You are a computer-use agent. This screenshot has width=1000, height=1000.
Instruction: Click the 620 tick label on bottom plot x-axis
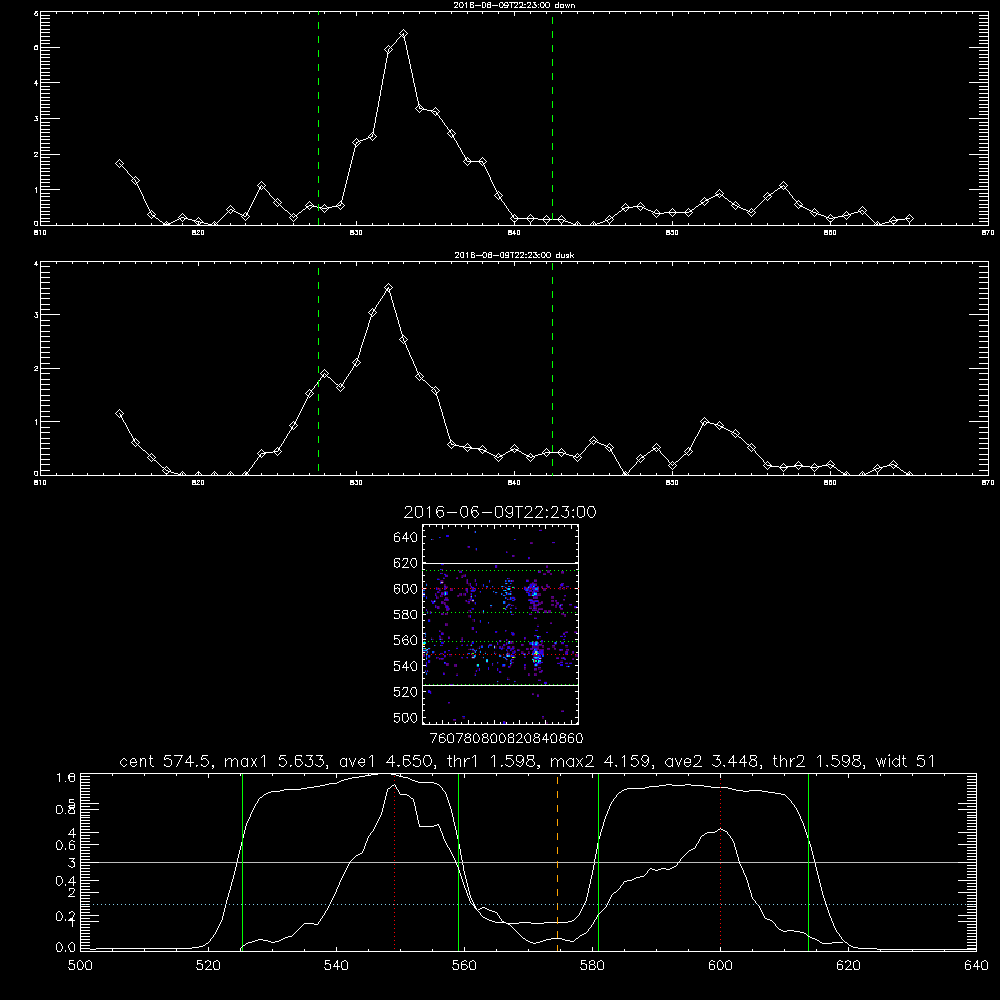pyautogui.click(x=848, y=966)
